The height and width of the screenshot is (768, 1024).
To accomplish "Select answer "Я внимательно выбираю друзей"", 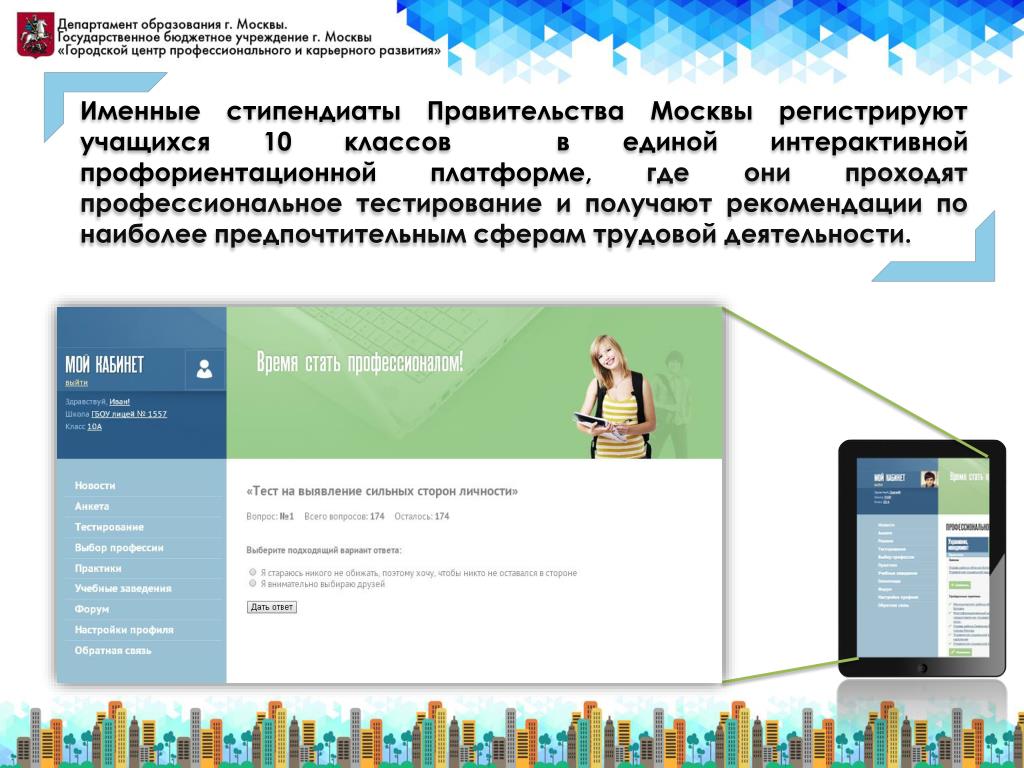I will [253, 583].
